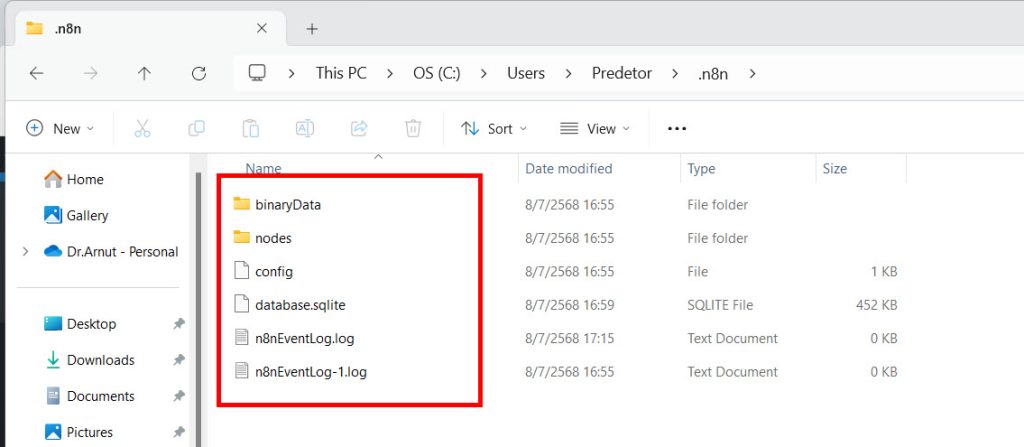Image resolution: width=1024 pixels, height=447 pixels.
Task: Sort by Size column header
Action: point(835,169)
